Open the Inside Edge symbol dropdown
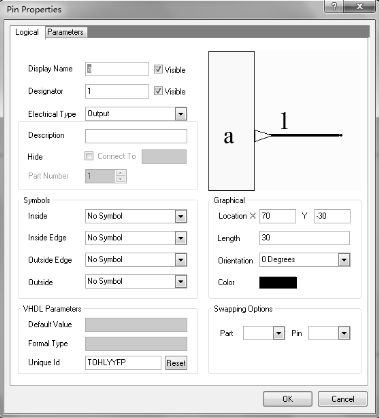This screenshot has height=418, width=379. tap(181, 238)
